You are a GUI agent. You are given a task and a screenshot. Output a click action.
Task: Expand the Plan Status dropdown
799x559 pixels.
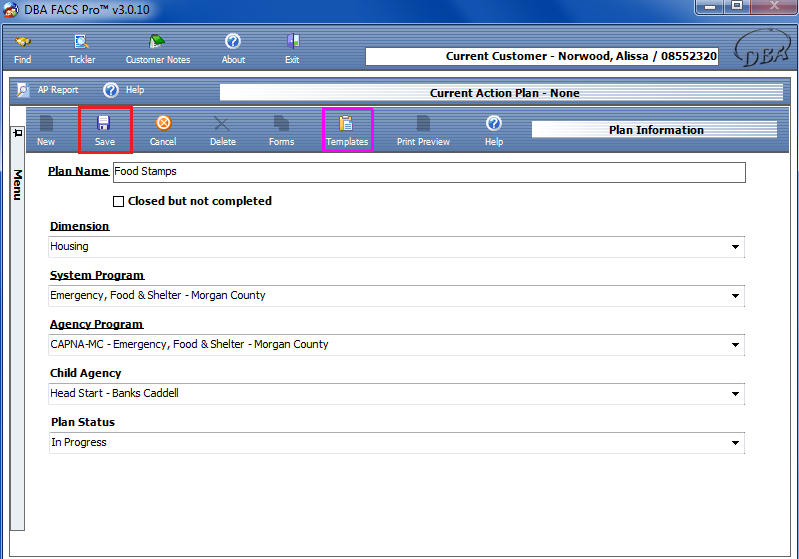coord(735,443)
